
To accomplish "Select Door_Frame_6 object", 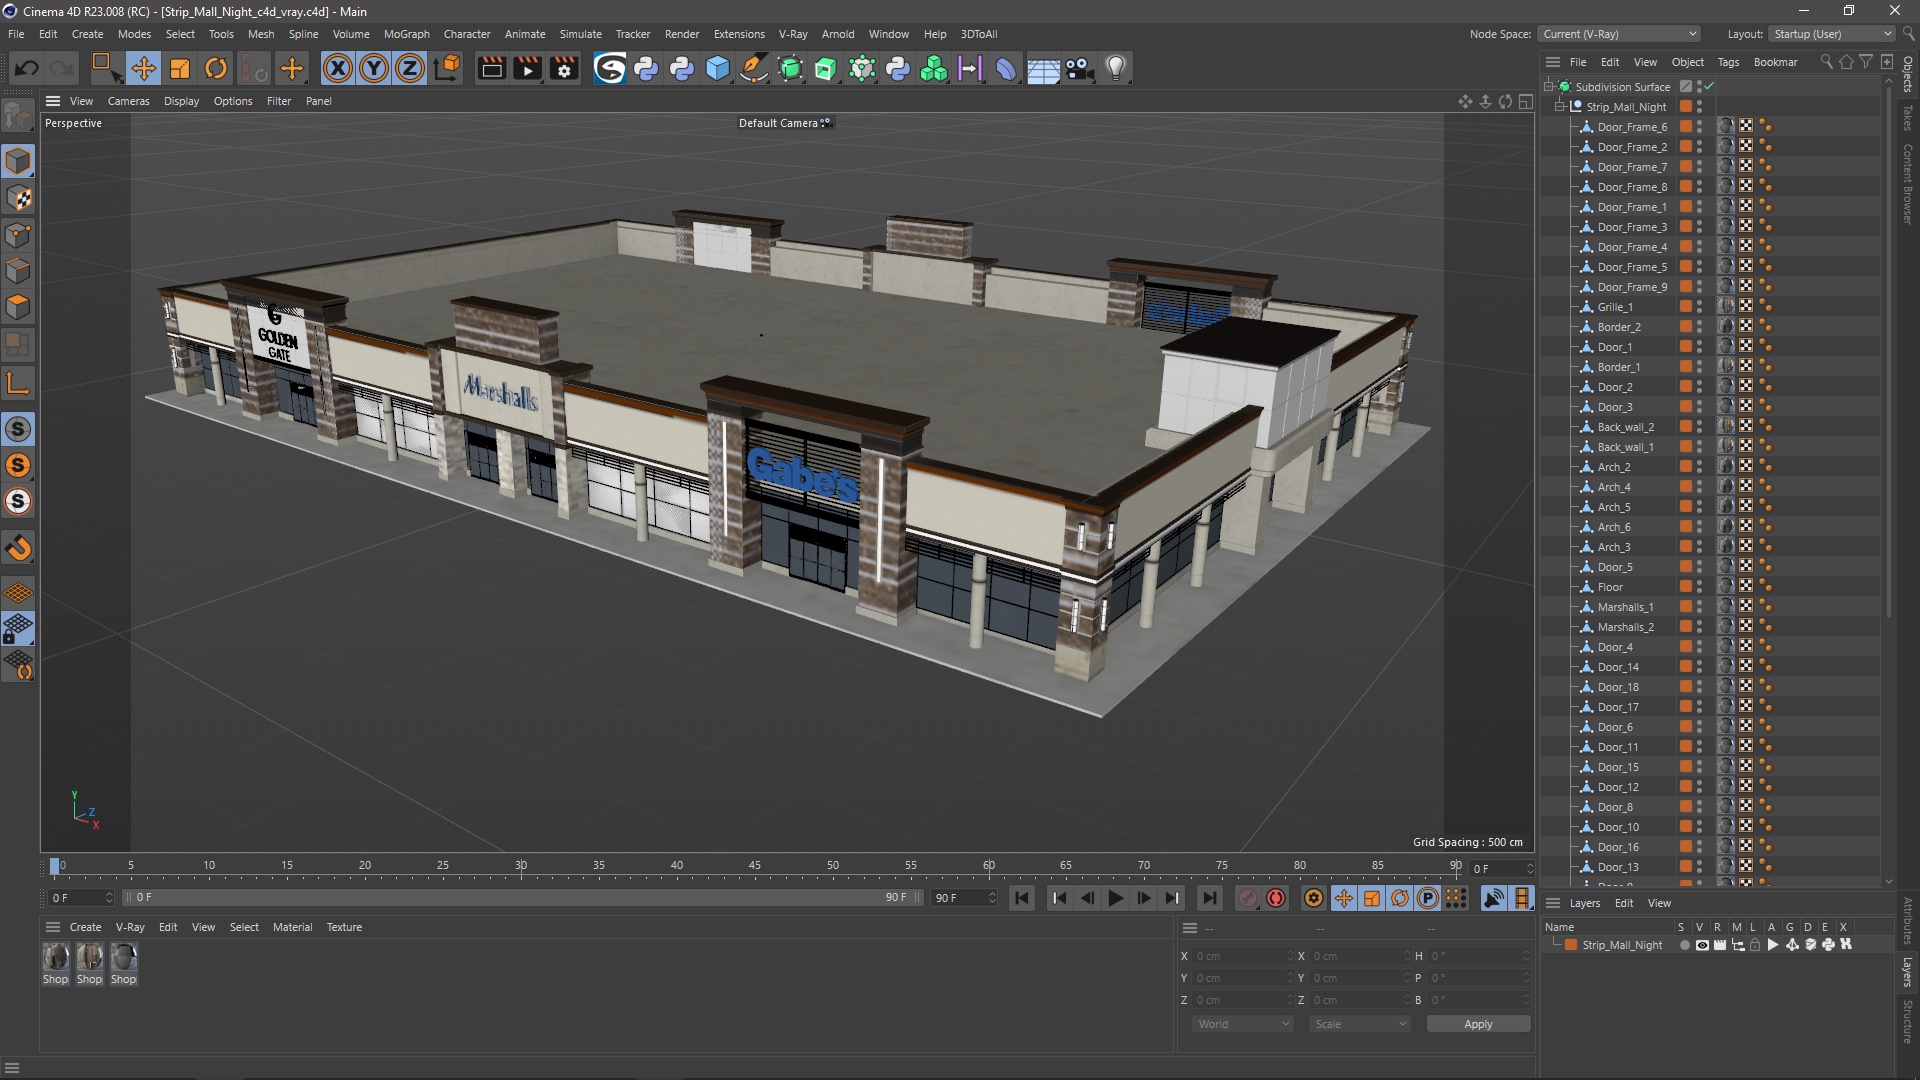I will pyautogui.click(x=1632, y=127).
